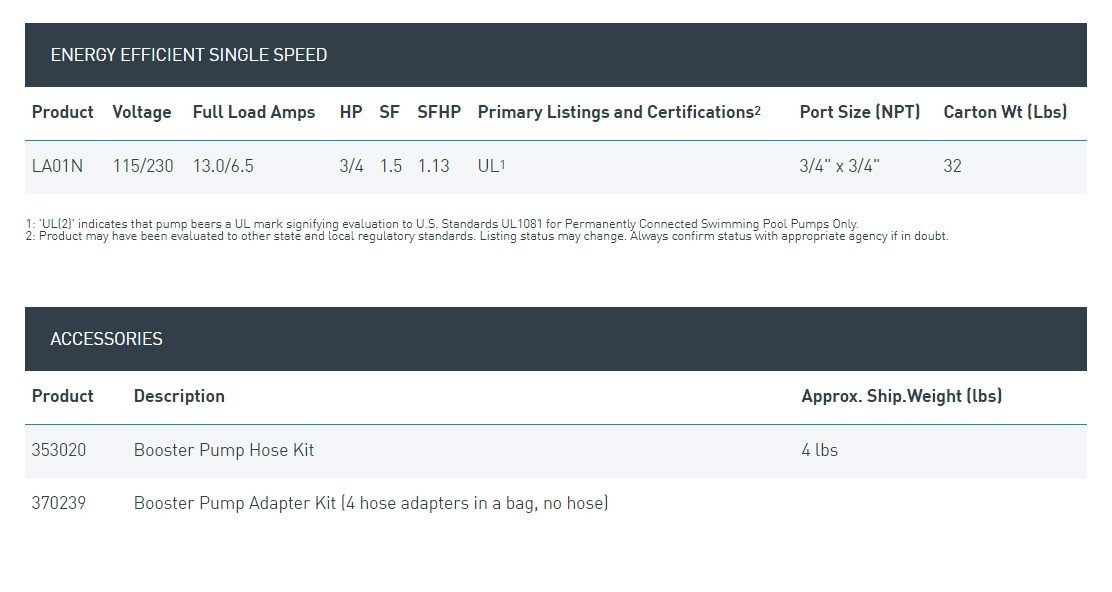
Task: Click the Full Load Amps column header
Action: click(254, 112)
